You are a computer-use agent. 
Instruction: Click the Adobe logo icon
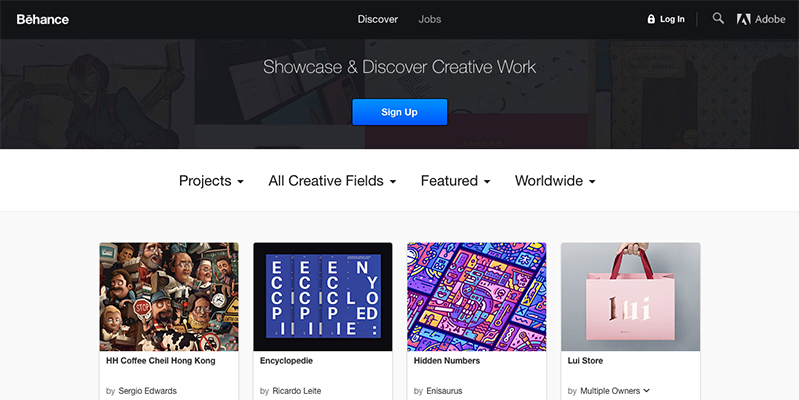click(x=743, y=19)
